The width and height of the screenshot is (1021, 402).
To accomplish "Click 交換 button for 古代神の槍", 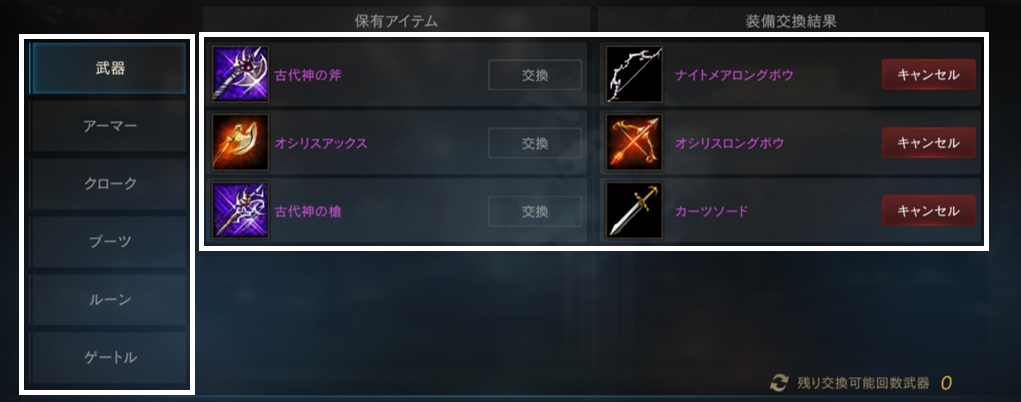I will tap(535, 211).
